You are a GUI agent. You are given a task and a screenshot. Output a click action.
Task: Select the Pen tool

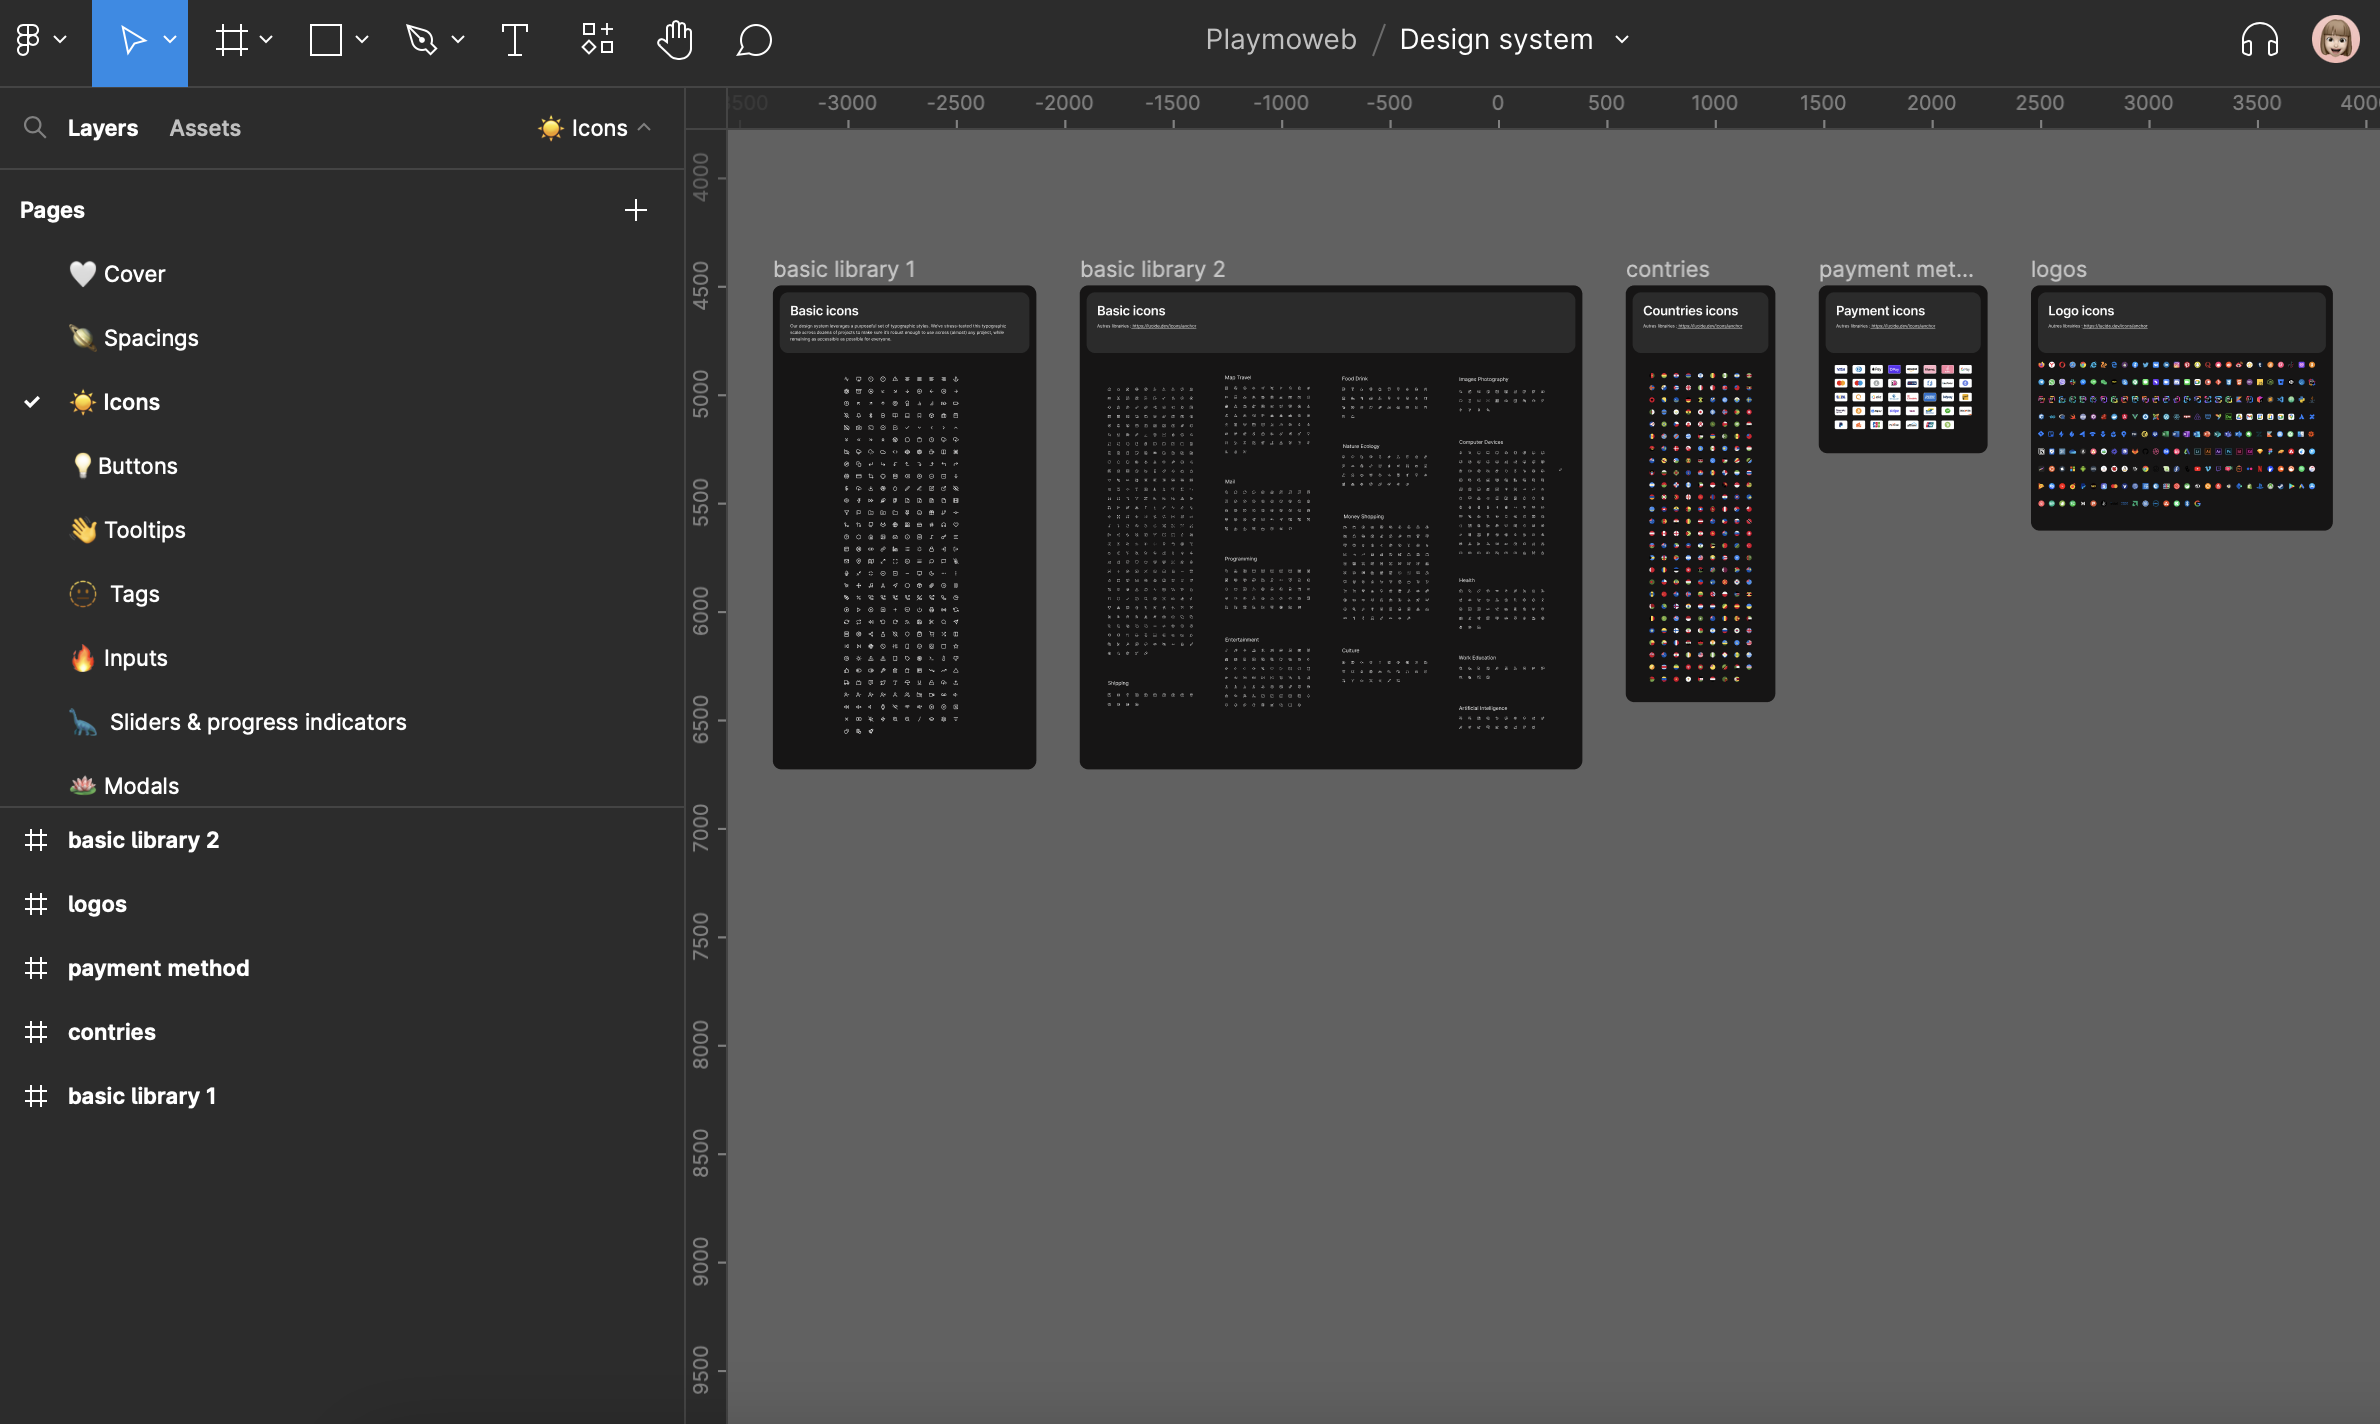point(421,40)
